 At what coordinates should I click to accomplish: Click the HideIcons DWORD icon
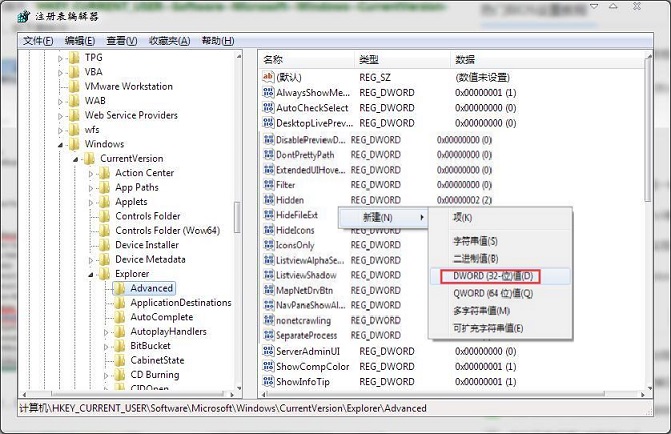point(269,230)
